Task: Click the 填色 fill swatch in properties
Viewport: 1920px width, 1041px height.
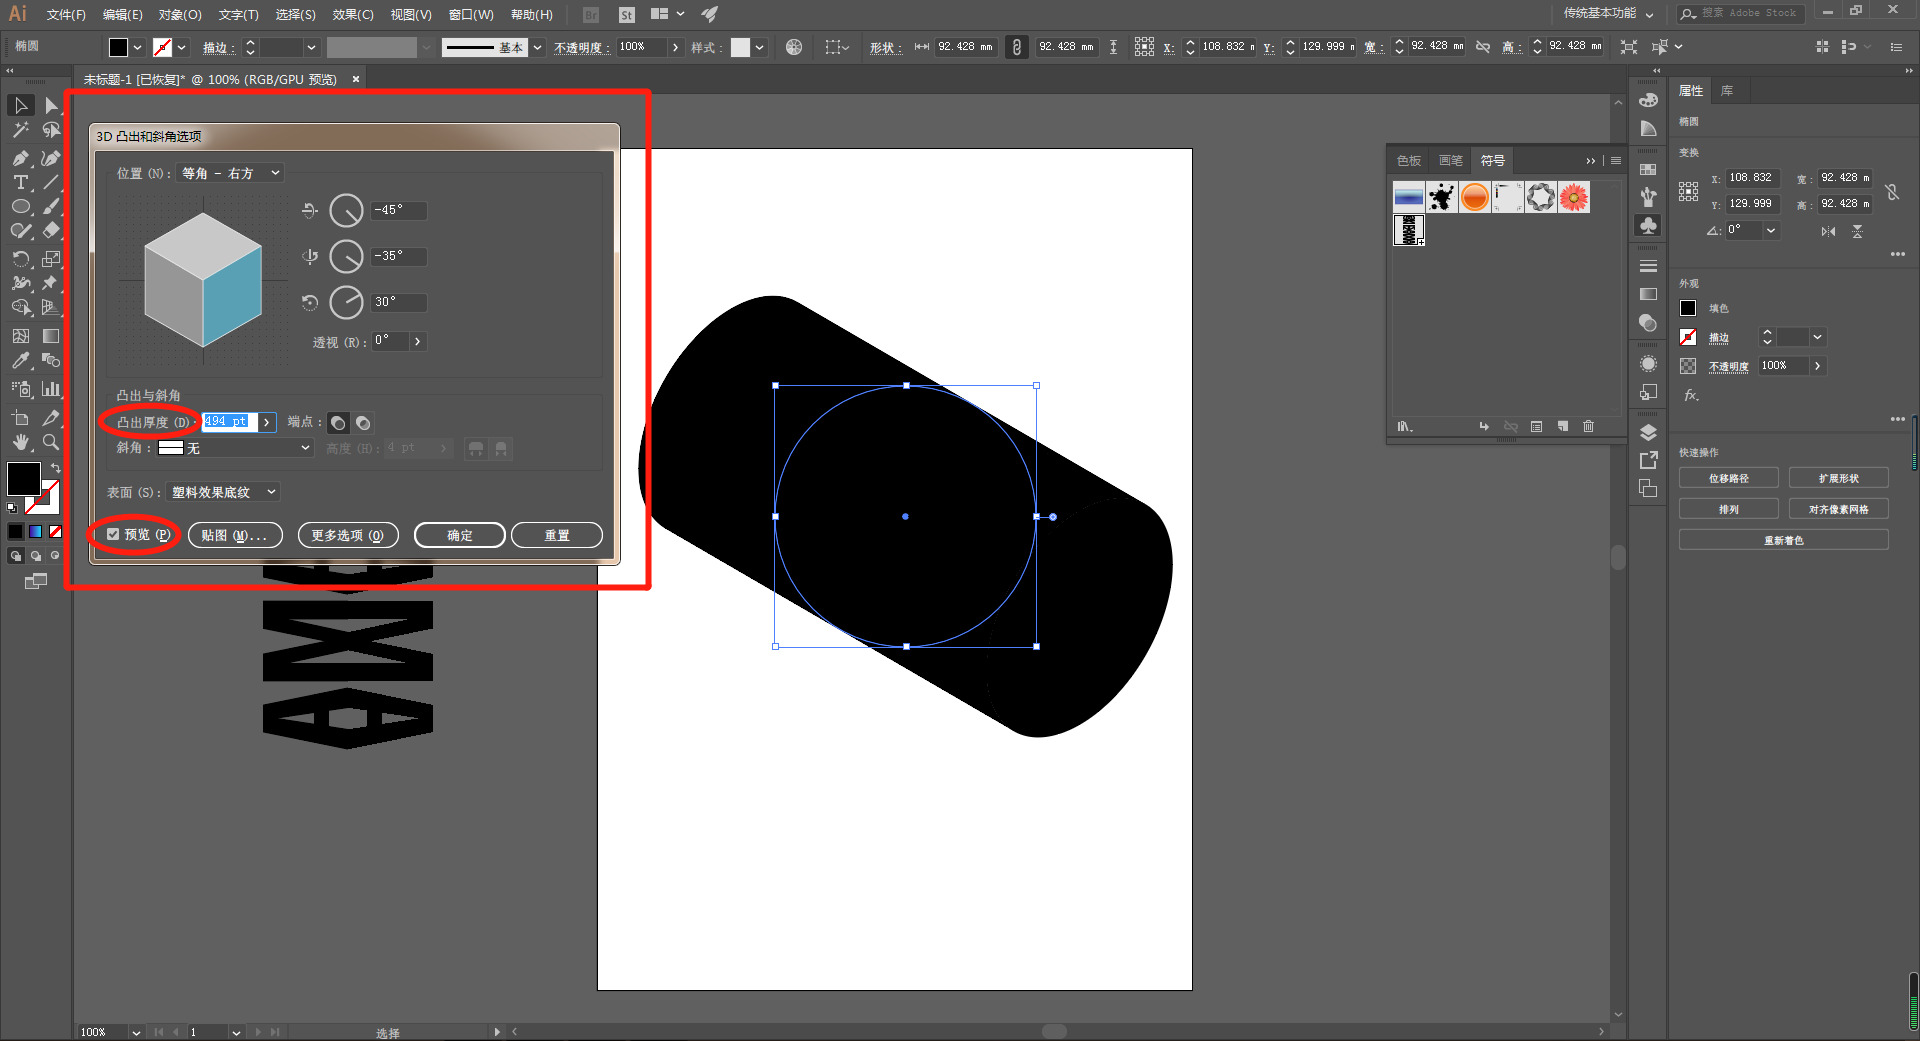Action: click(x=1688, y=309)
